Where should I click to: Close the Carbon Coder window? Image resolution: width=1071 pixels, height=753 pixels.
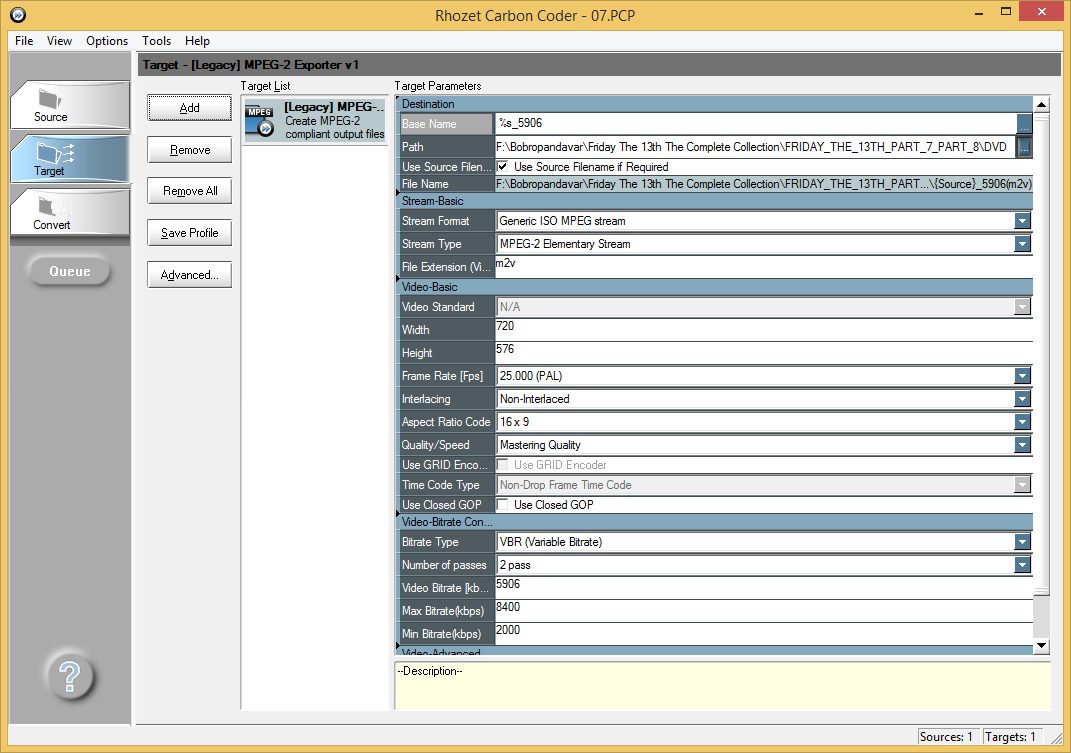pos(1042,12)
